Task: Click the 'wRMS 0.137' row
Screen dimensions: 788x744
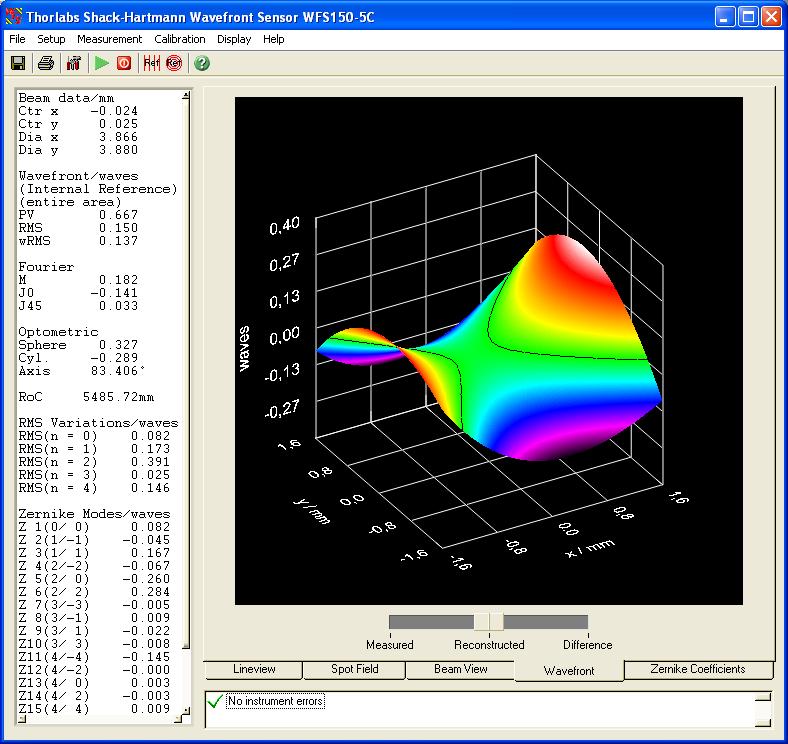Action: pos(78,241)
